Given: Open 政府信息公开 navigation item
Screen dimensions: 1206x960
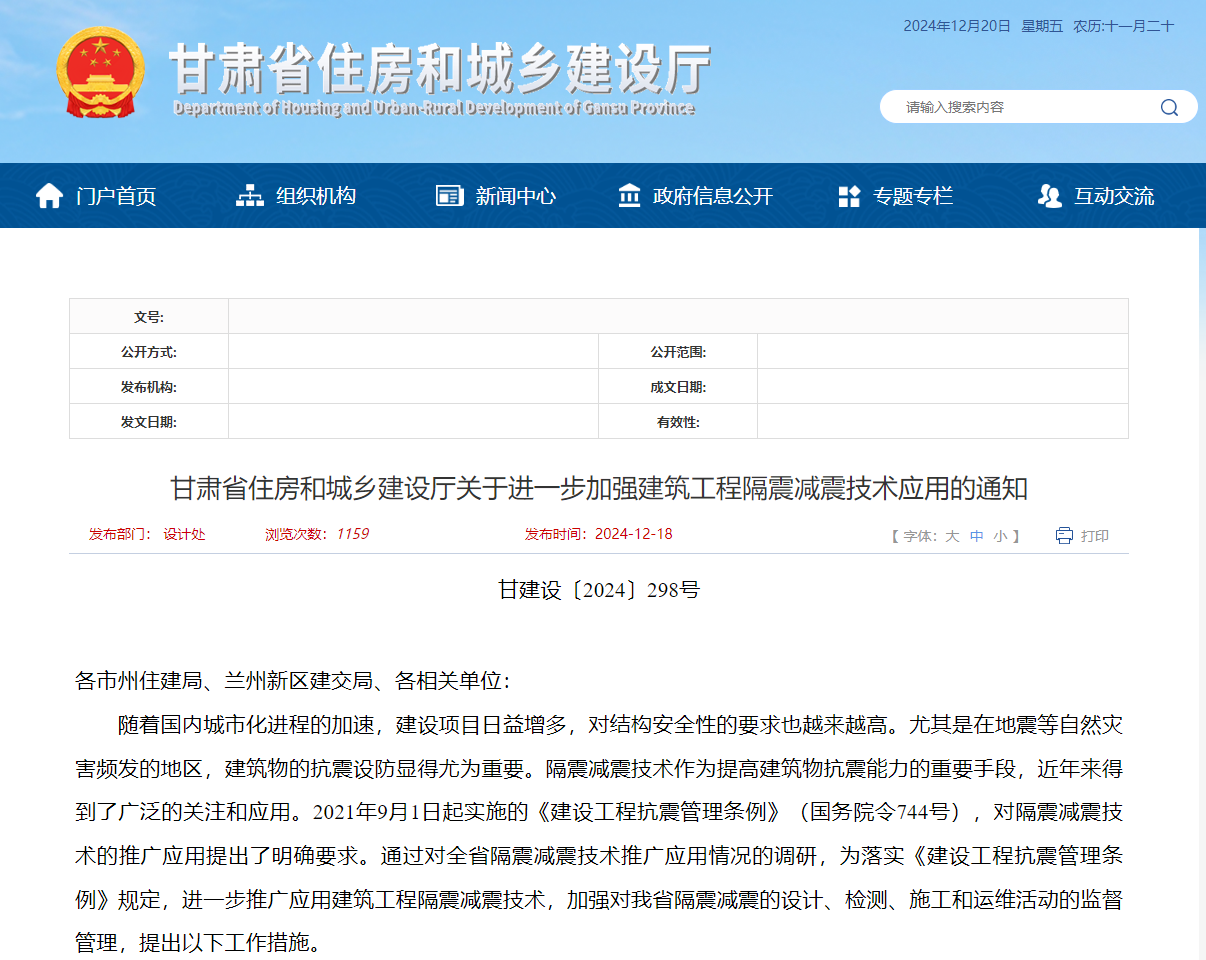Looking at the screenshot, I should pyautogui.click(x=712, y=196).
